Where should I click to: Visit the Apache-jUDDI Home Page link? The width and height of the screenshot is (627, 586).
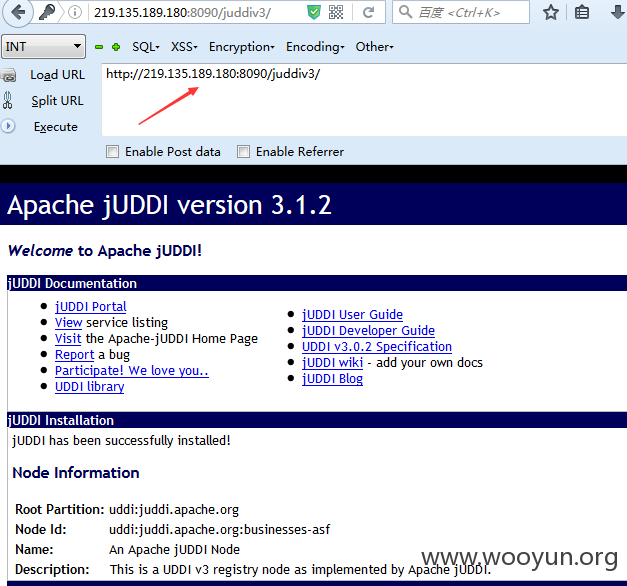click(x=68, y=338)
